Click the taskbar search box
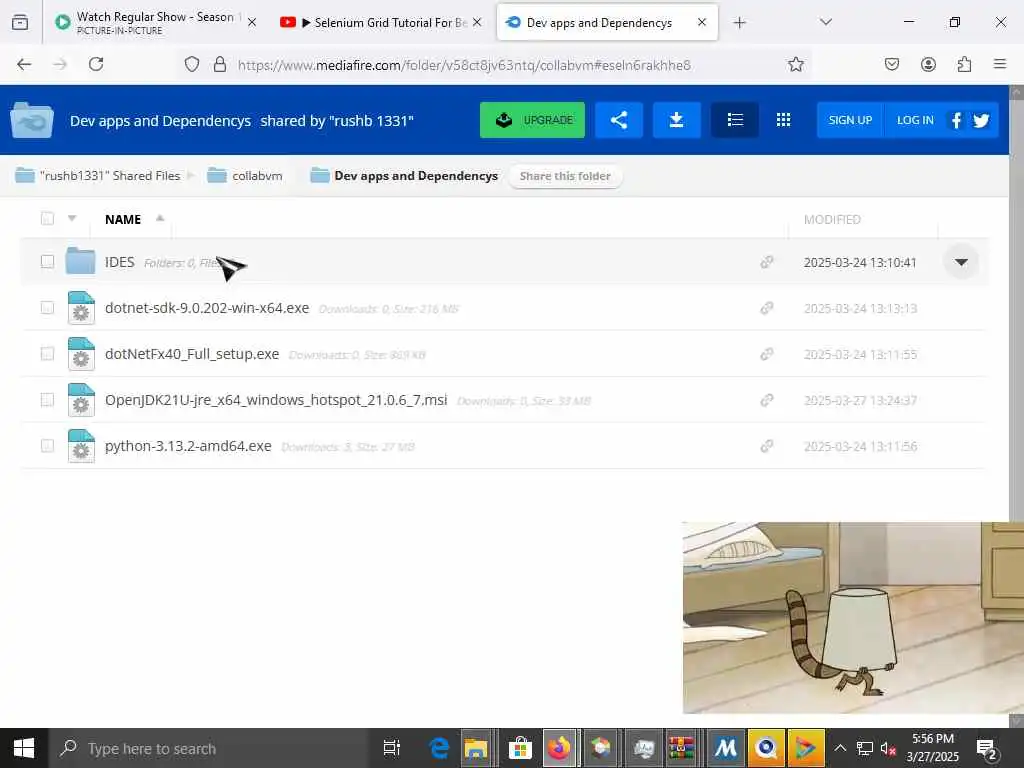The image size is (1024, 768). pyautogui.click(x=208, y=748)
